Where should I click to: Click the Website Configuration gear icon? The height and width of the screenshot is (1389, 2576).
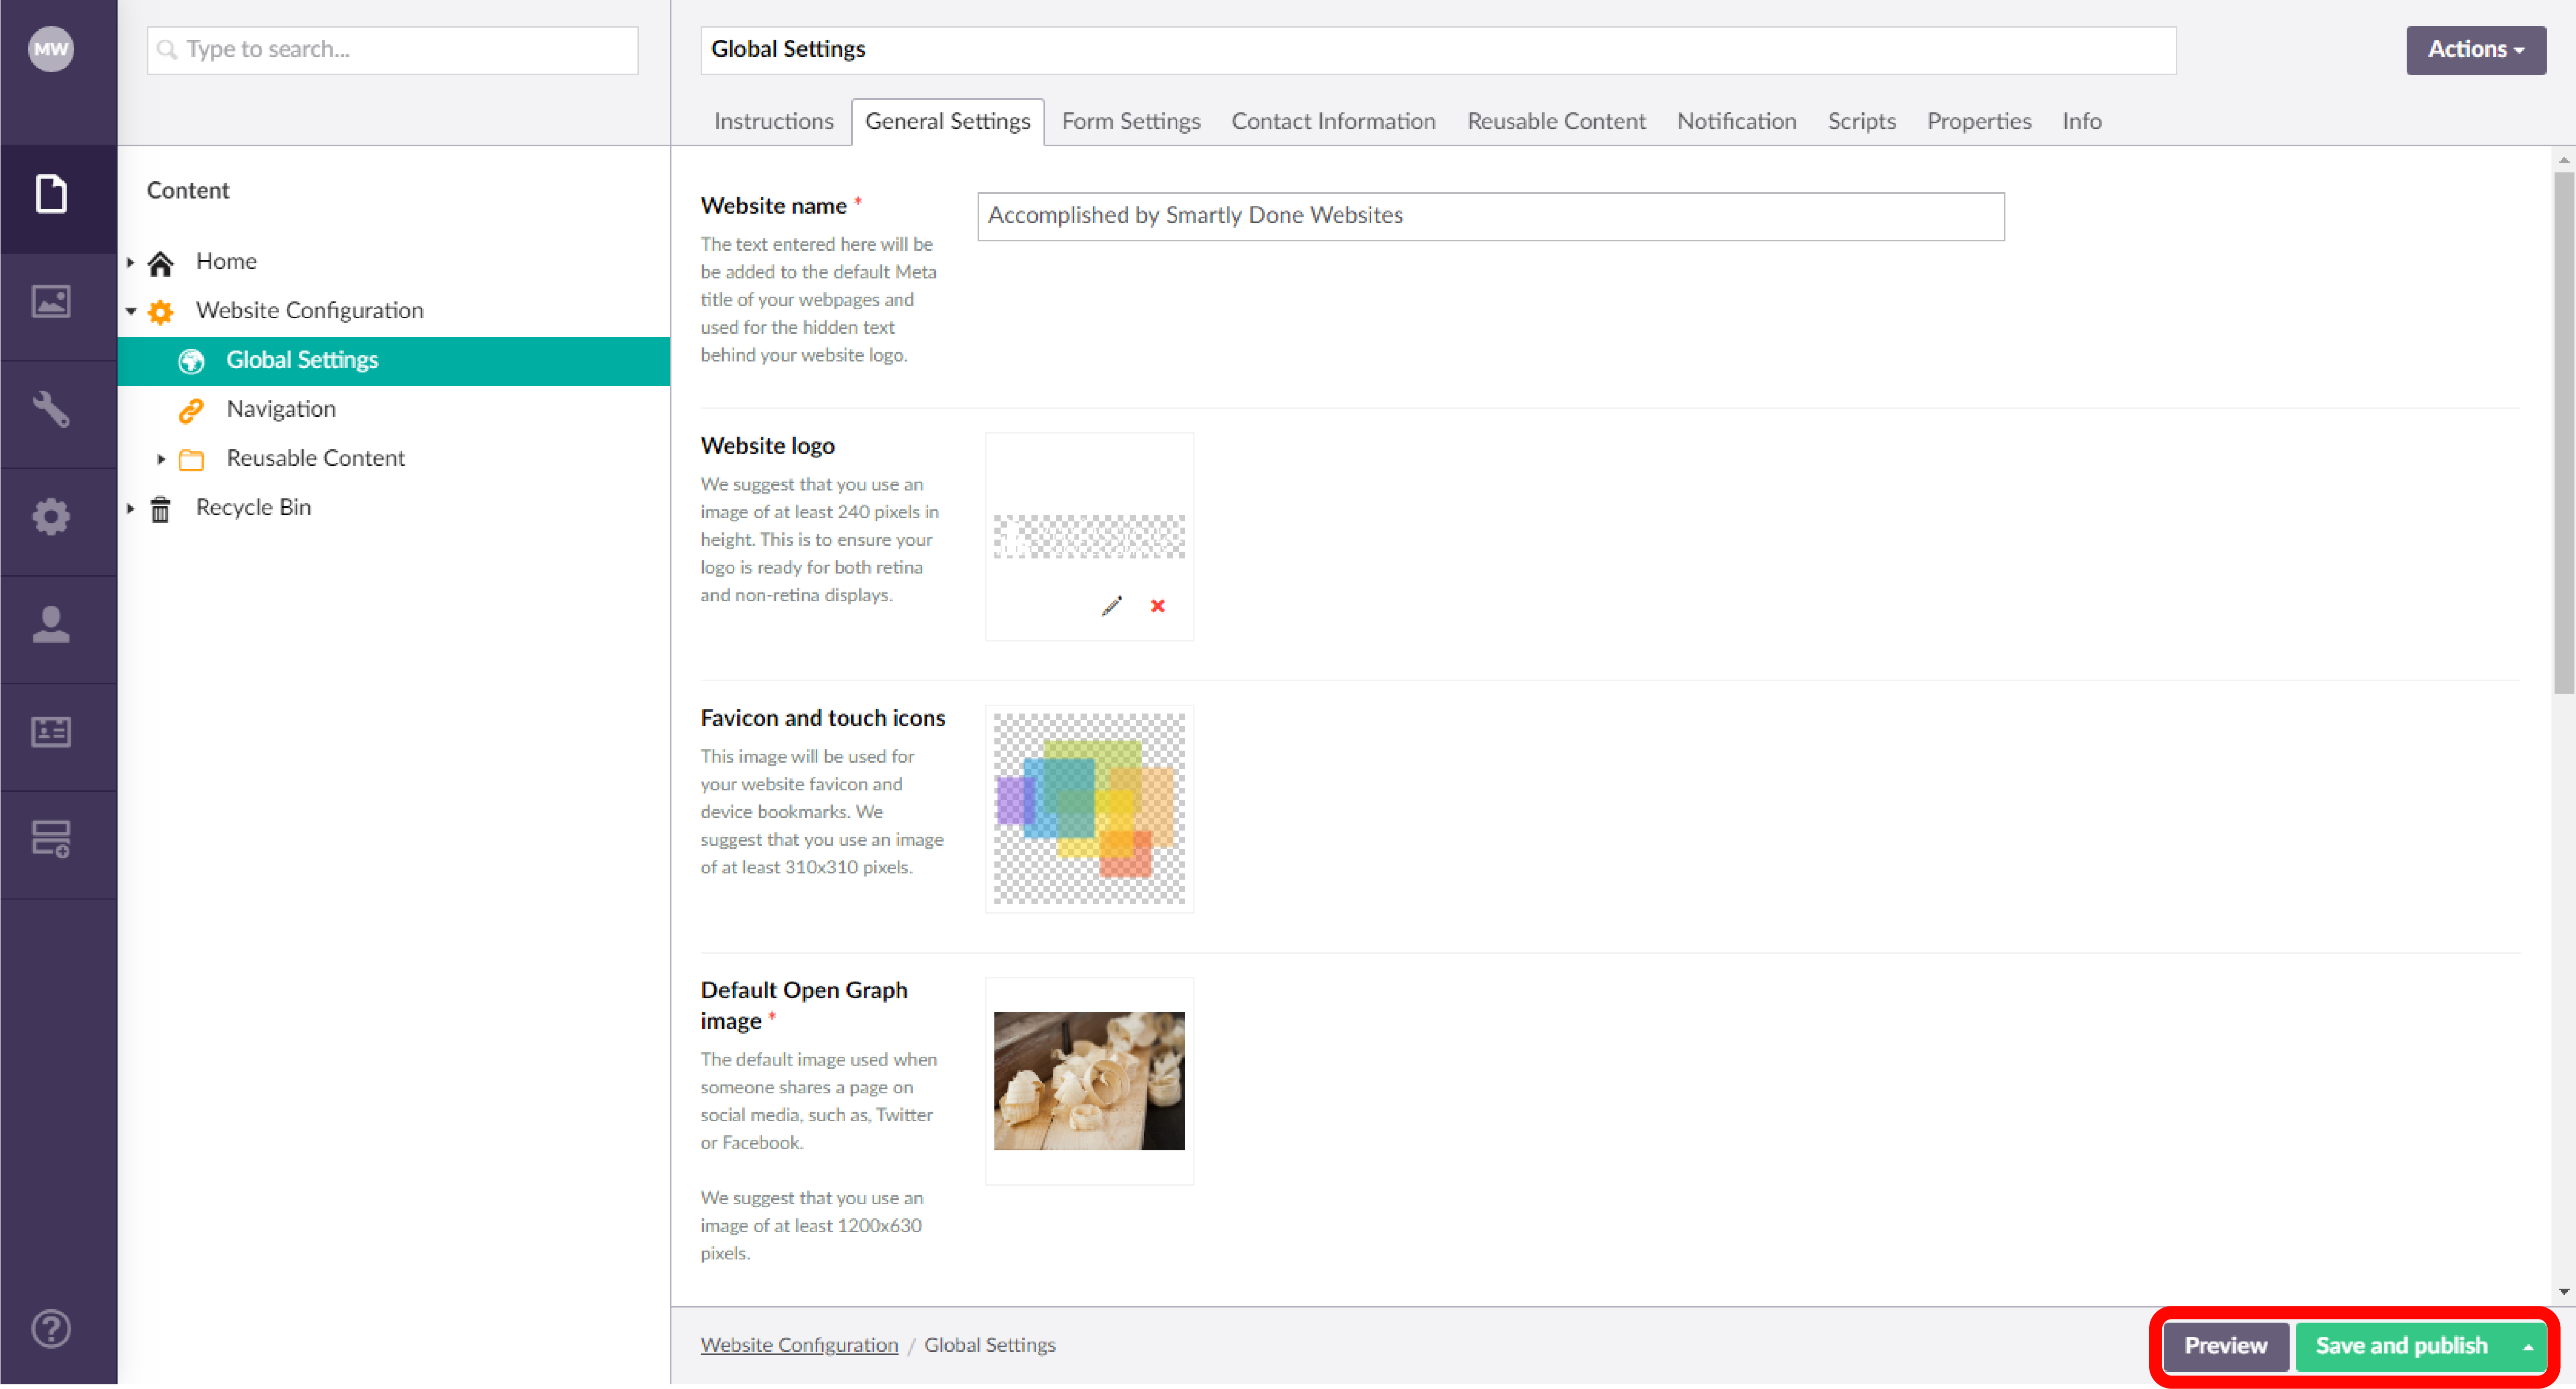pos(161,312)
